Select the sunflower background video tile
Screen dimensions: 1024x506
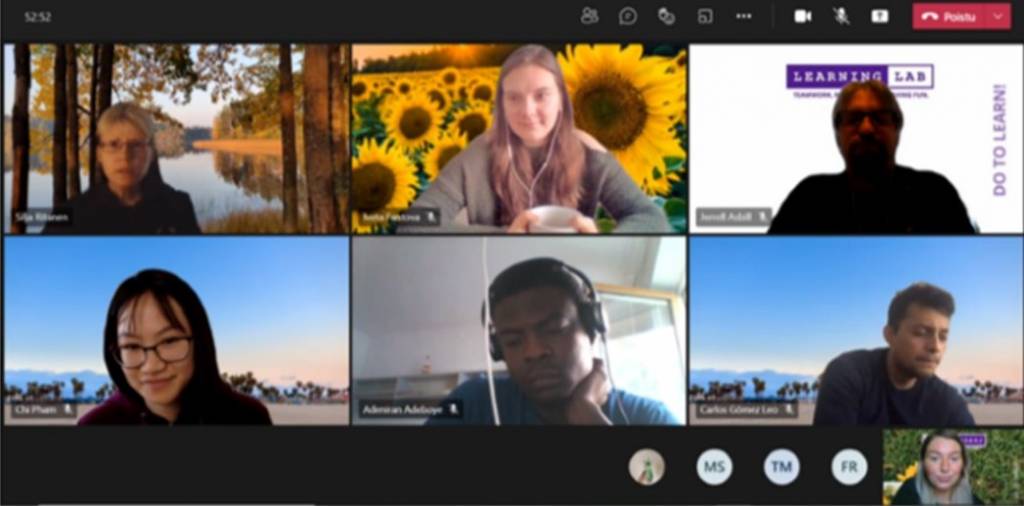[519, 138]
